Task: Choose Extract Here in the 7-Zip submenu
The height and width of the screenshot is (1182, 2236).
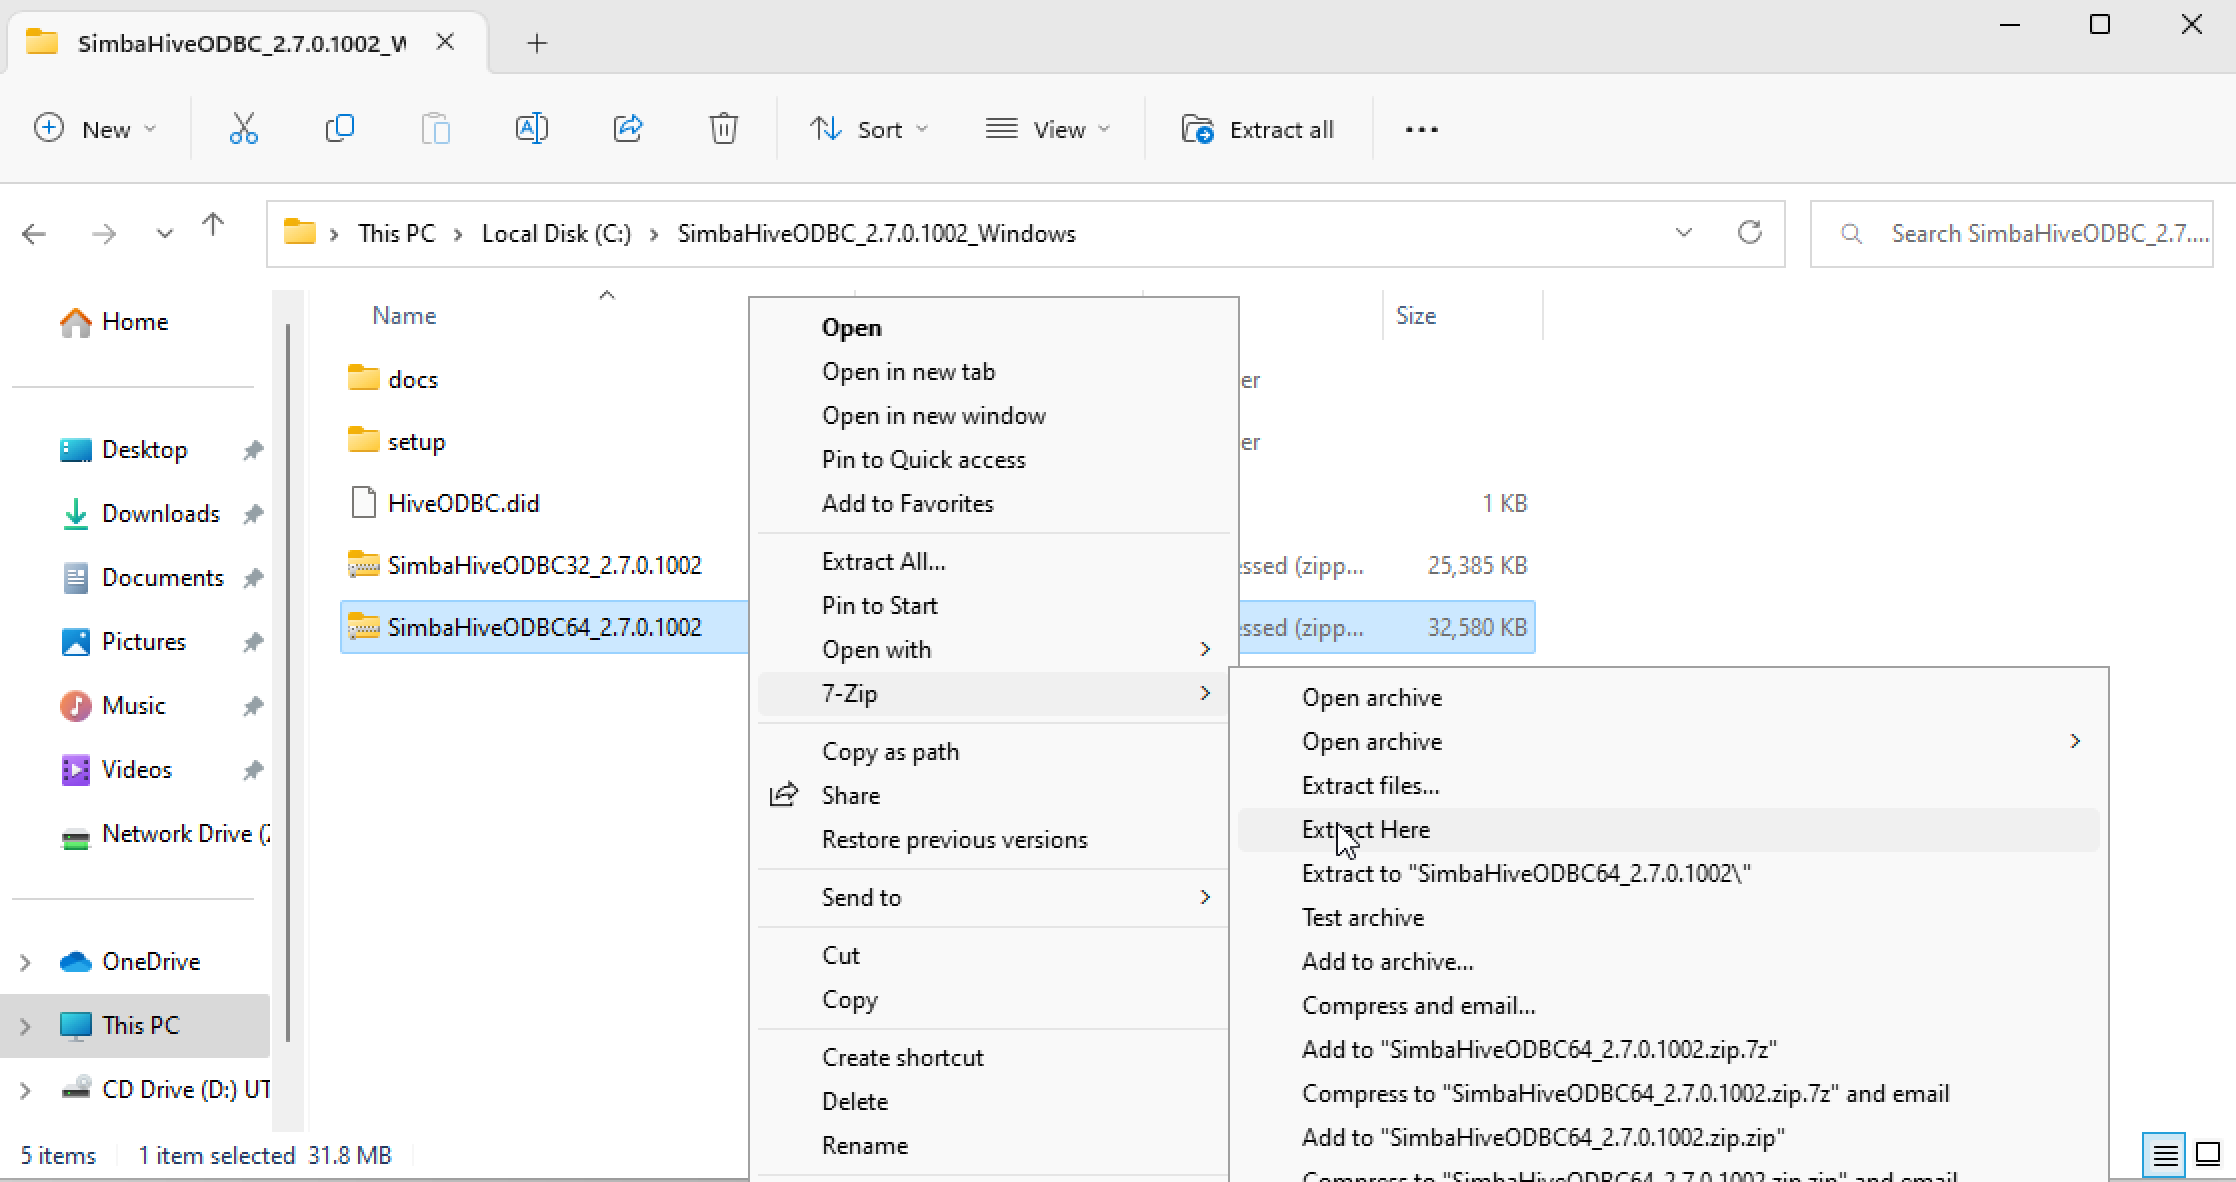Action: (x=1669, y=830)
